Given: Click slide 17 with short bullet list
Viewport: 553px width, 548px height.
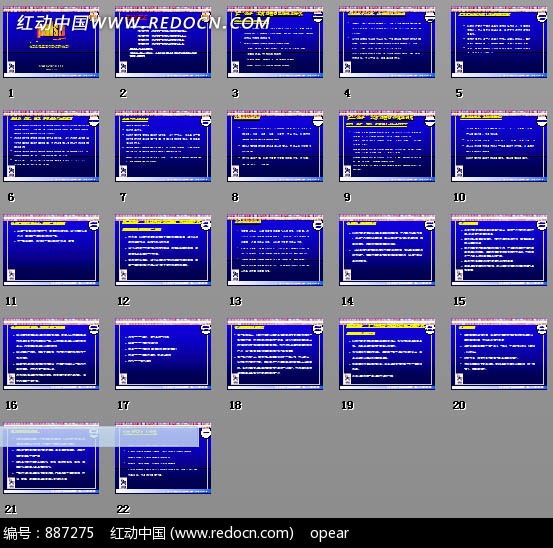Looking at the screenshot, I should pos(163,354).
